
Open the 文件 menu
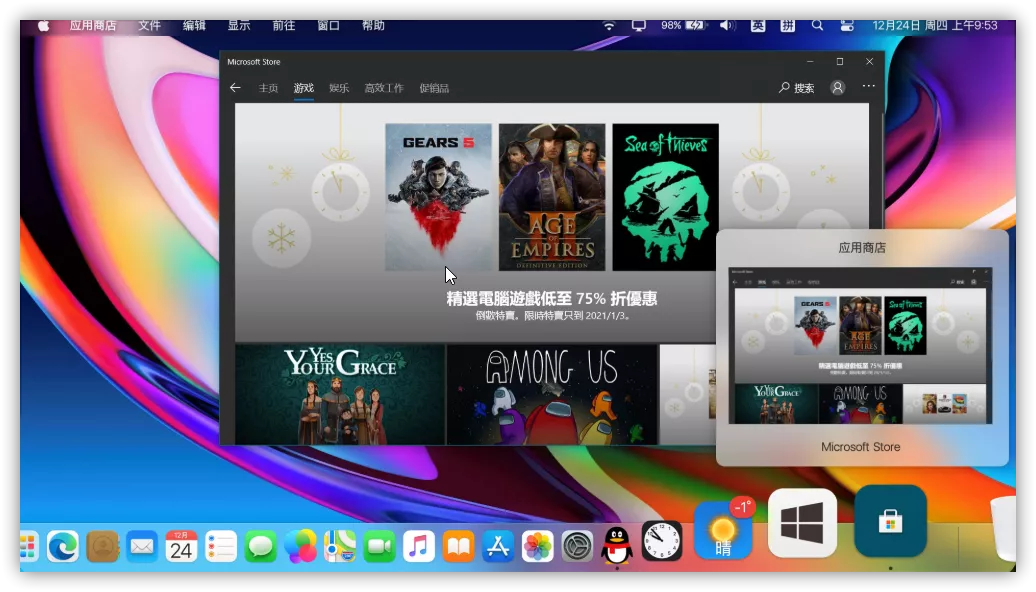pyautogui.click(x=149, y=25)
